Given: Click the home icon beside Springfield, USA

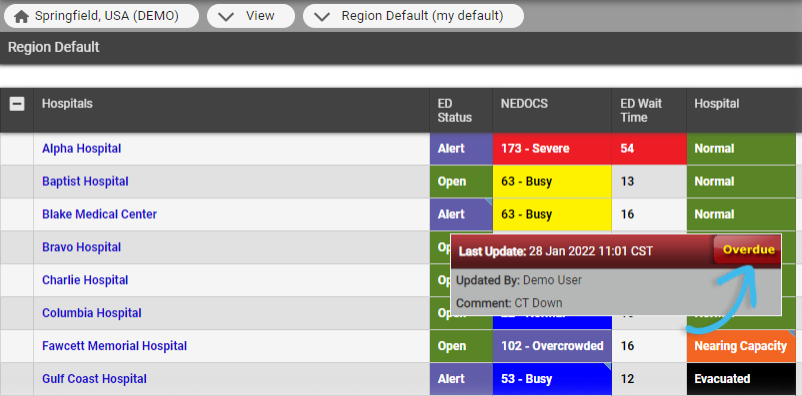Looking at the screenshot, I should [x=21, y=16].
